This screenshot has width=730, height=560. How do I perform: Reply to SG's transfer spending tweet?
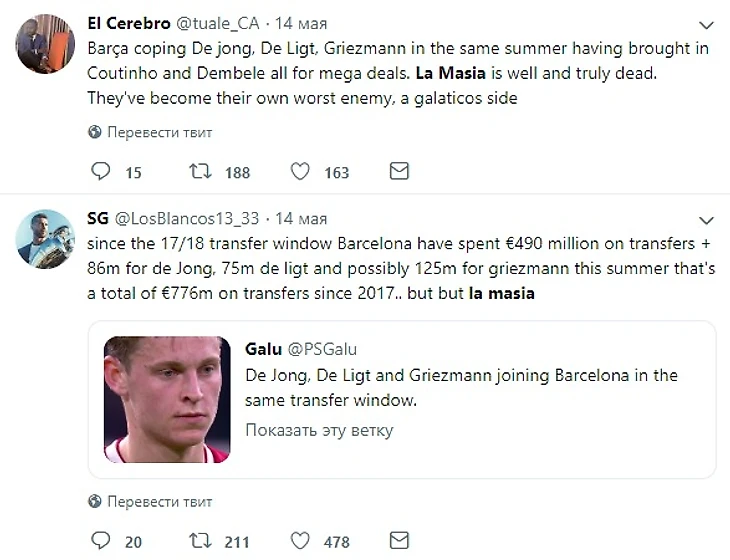point(100,541)
